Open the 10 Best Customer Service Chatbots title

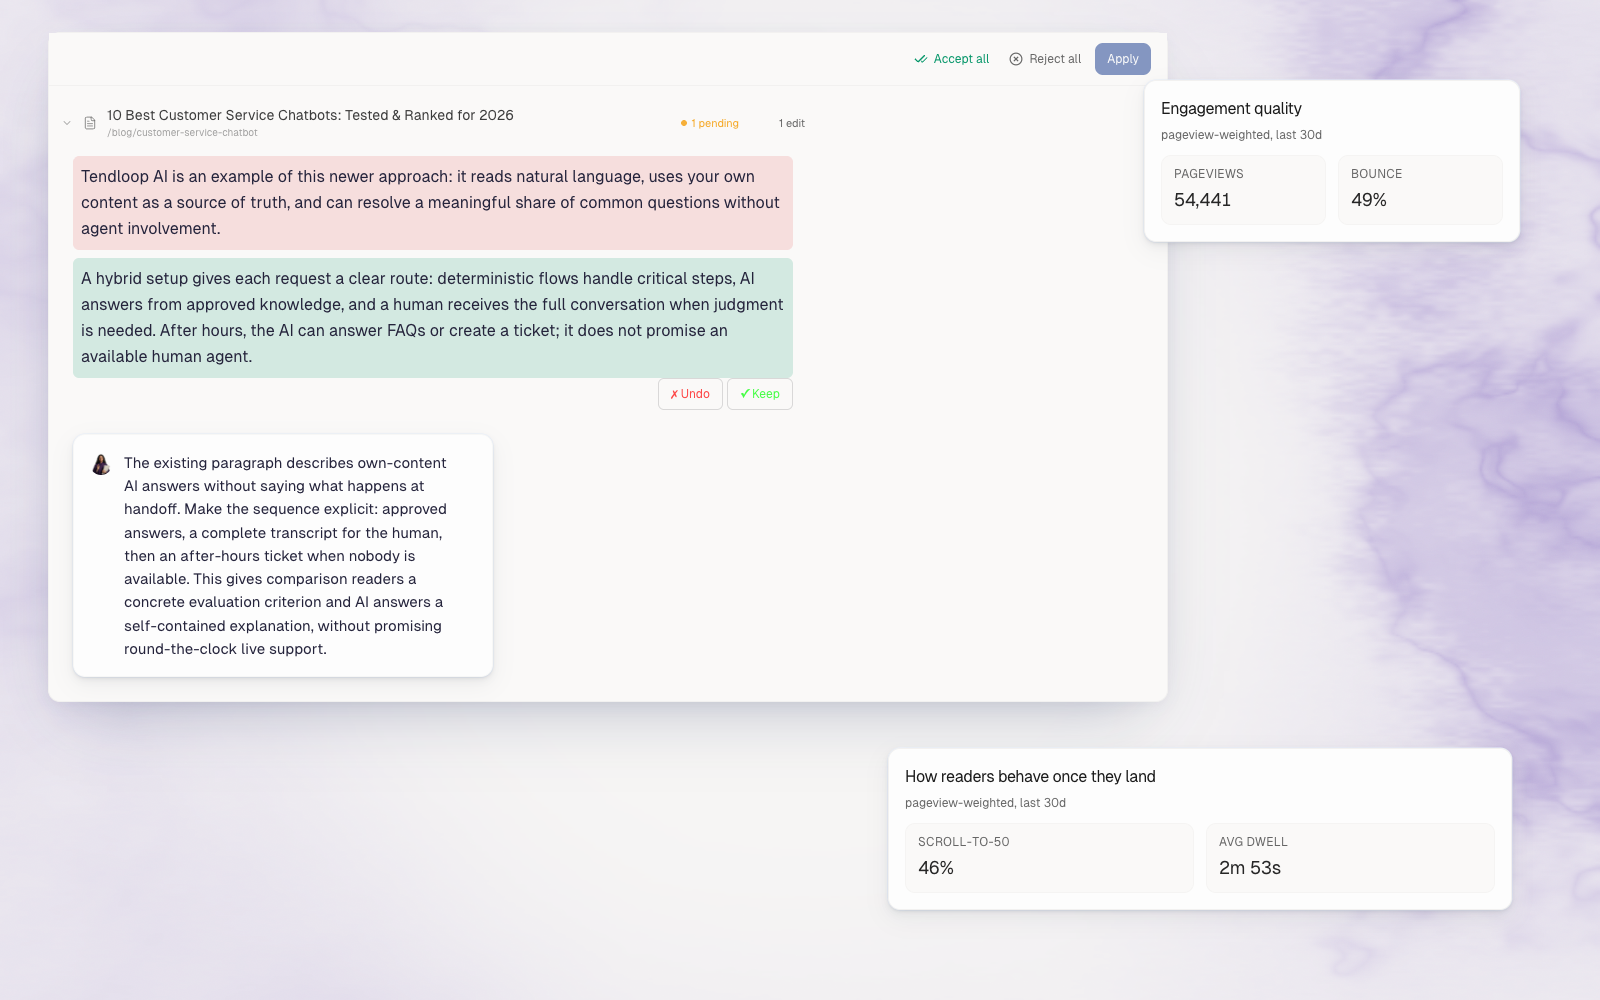point(310,115)
